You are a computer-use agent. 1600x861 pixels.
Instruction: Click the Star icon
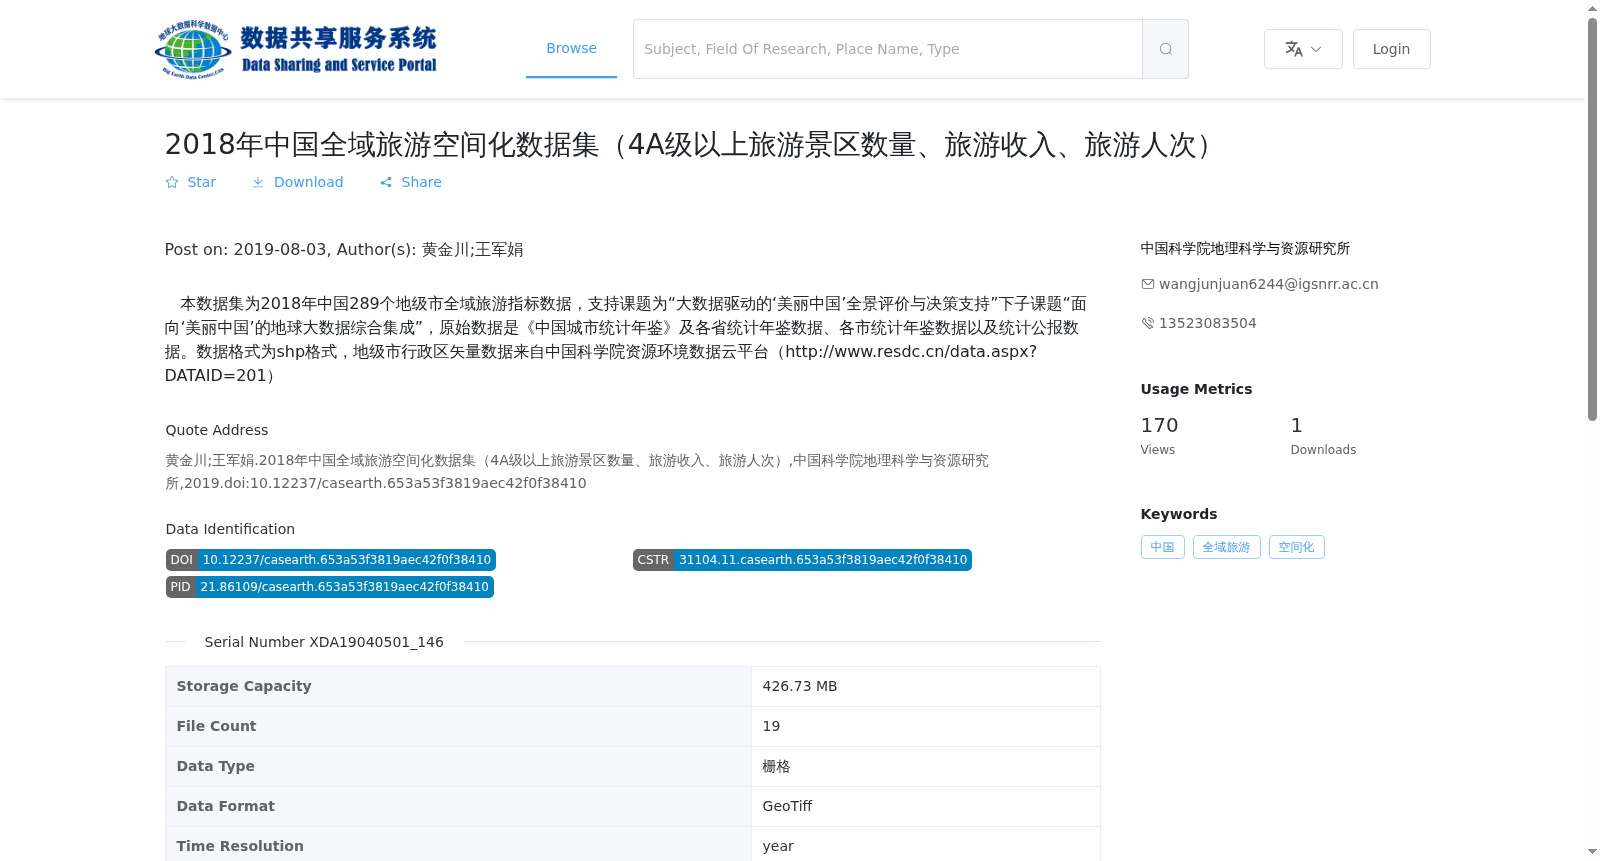(x=172, y=182)
